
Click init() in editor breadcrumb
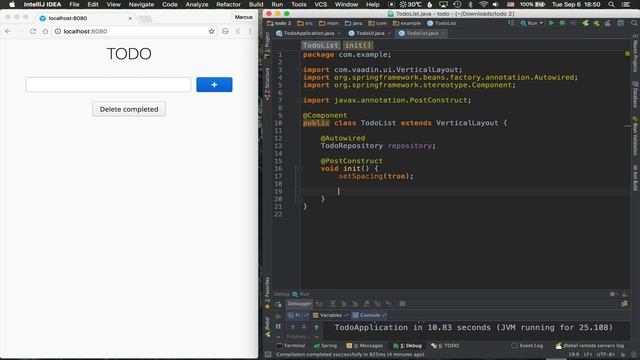[x=358, y=45]
